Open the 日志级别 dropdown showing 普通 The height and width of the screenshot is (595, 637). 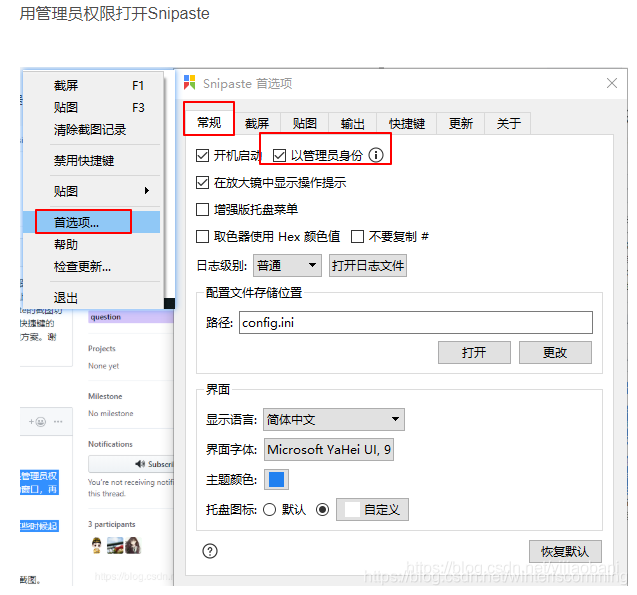point(287,266)
